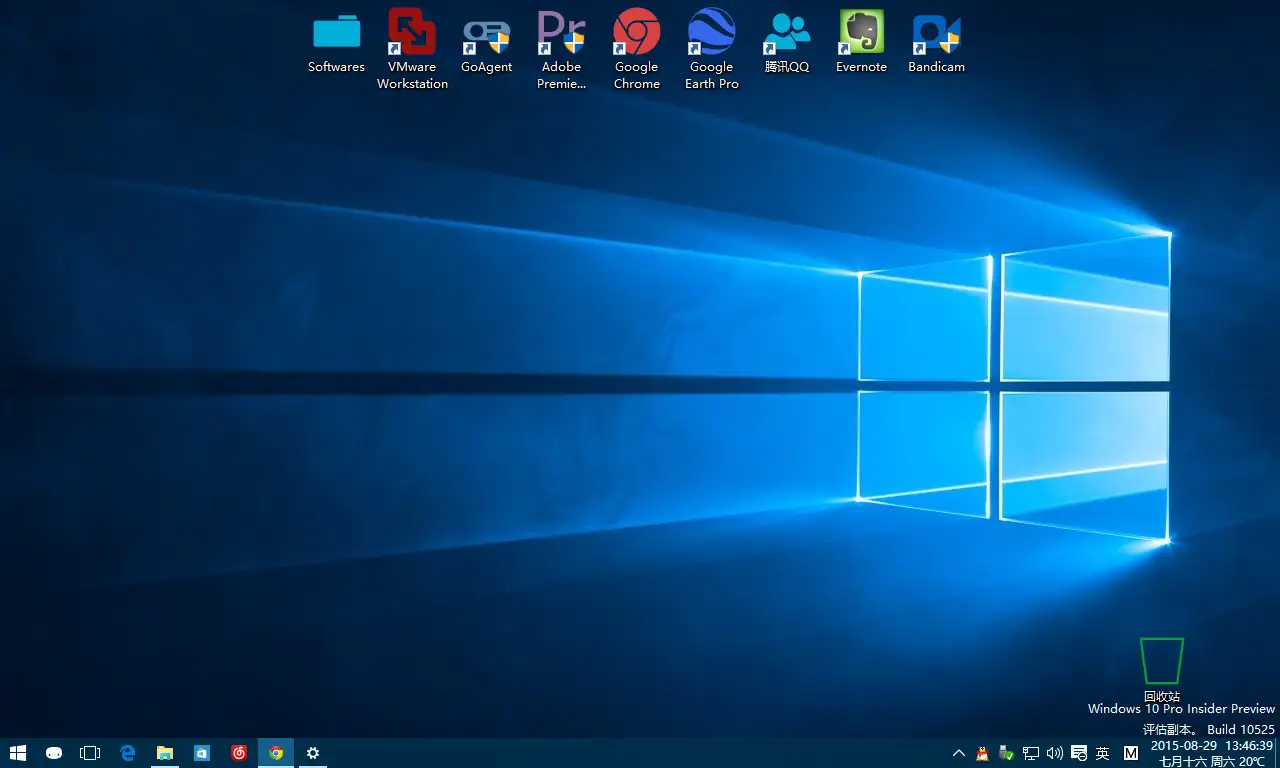The width and height of the screenshot is (1280, 768).
Task: Switch to Chrome window in taskbar
Action: (276, 753)
